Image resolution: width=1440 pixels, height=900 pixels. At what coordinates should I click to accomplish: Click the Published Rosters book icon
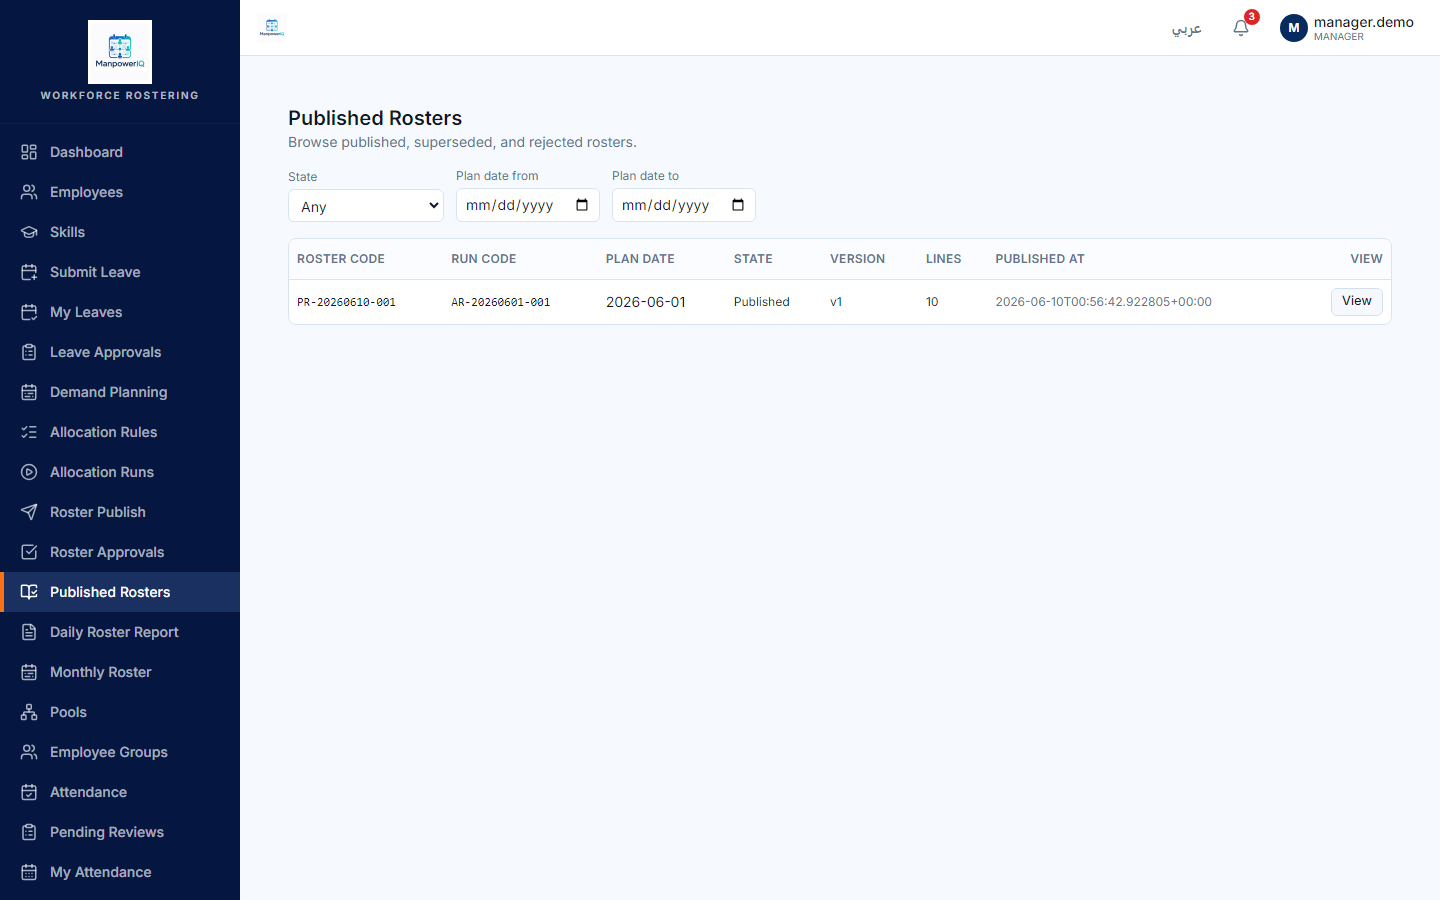pyautogui.click(x=29, y=592)
